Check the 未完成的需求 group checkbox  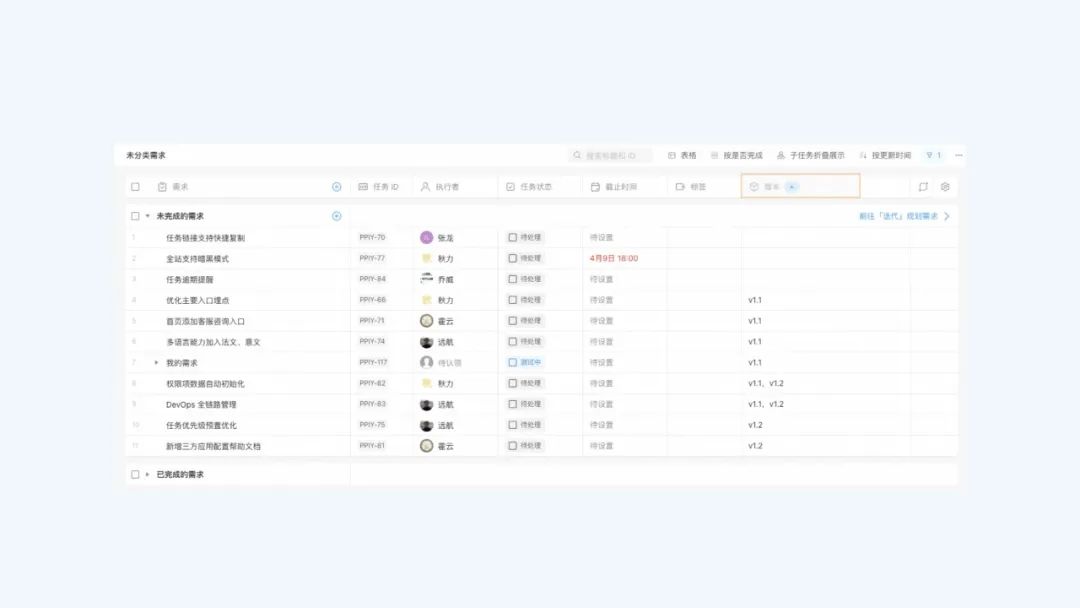[x=135, y=216]
